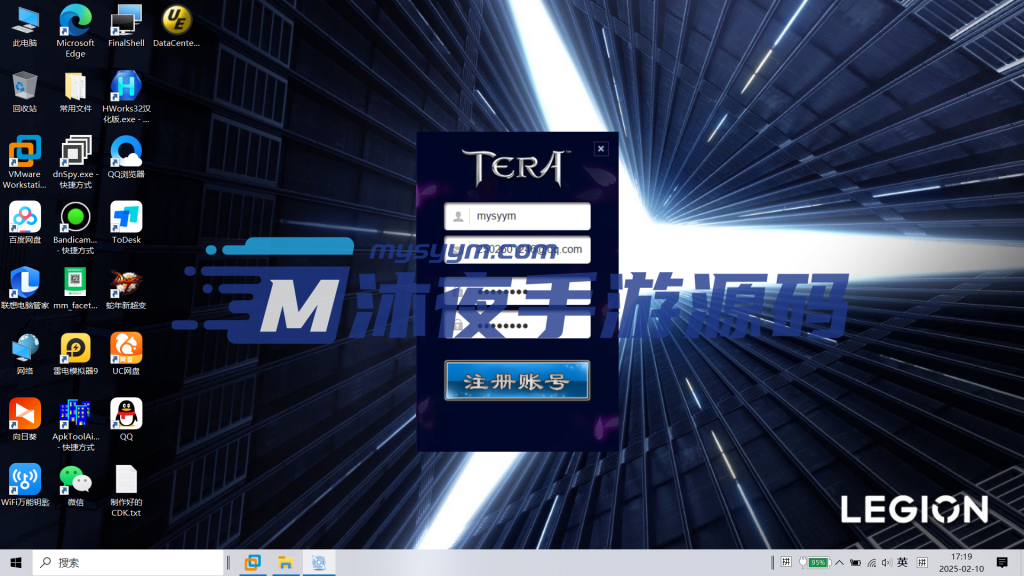Toggle the 英 input language indicator

tap(902, 563)
